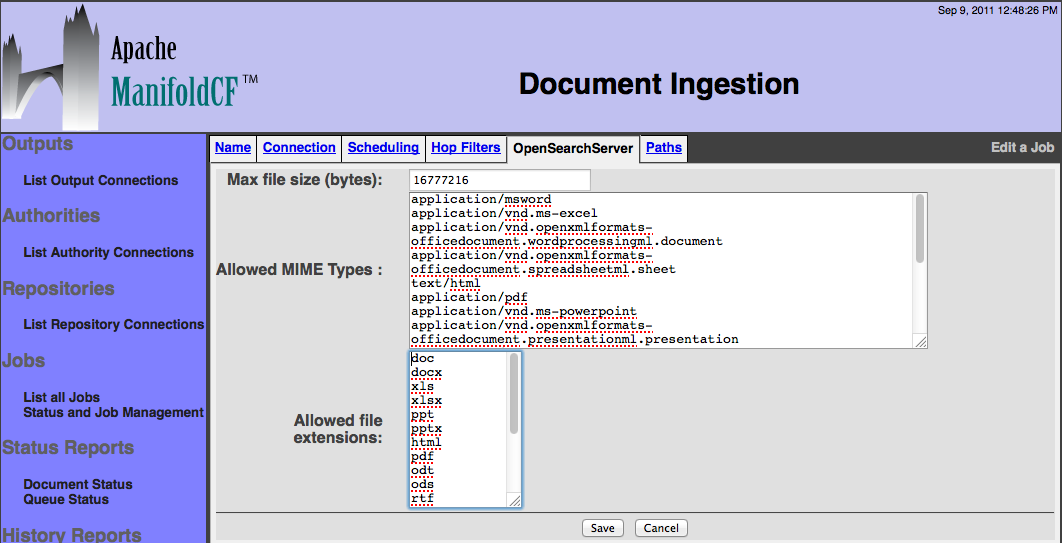
Task: Click the file extensions list scrollbar
Action: [x=514, y=395]
